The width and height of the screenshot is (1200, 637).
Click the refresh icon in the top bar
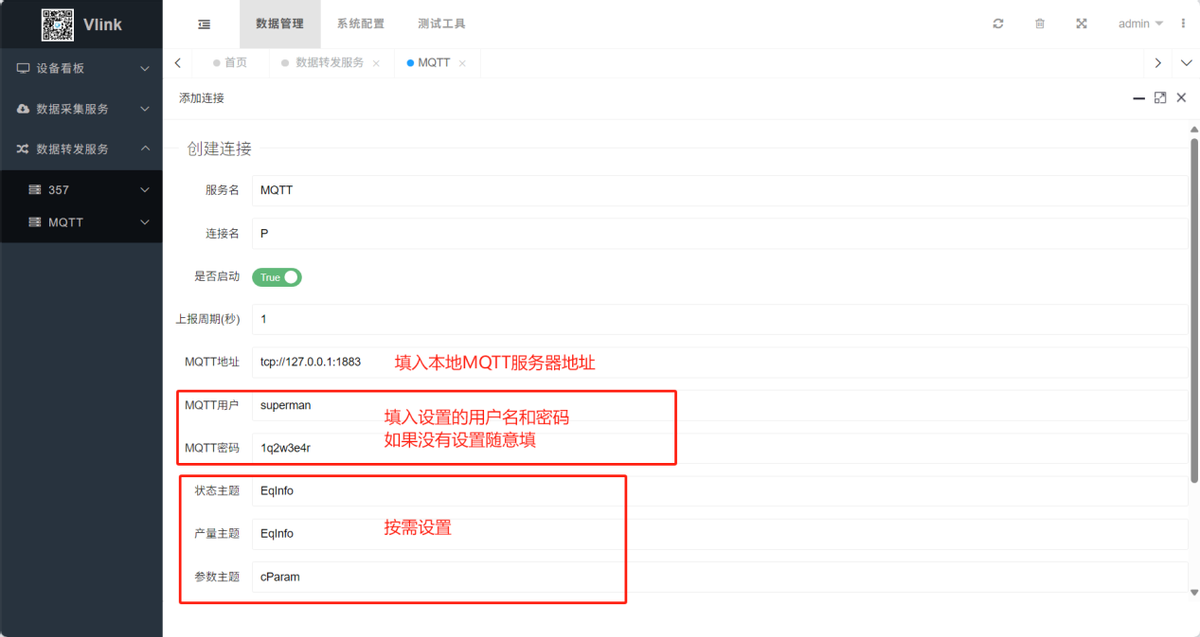click(x=998, y=24)
